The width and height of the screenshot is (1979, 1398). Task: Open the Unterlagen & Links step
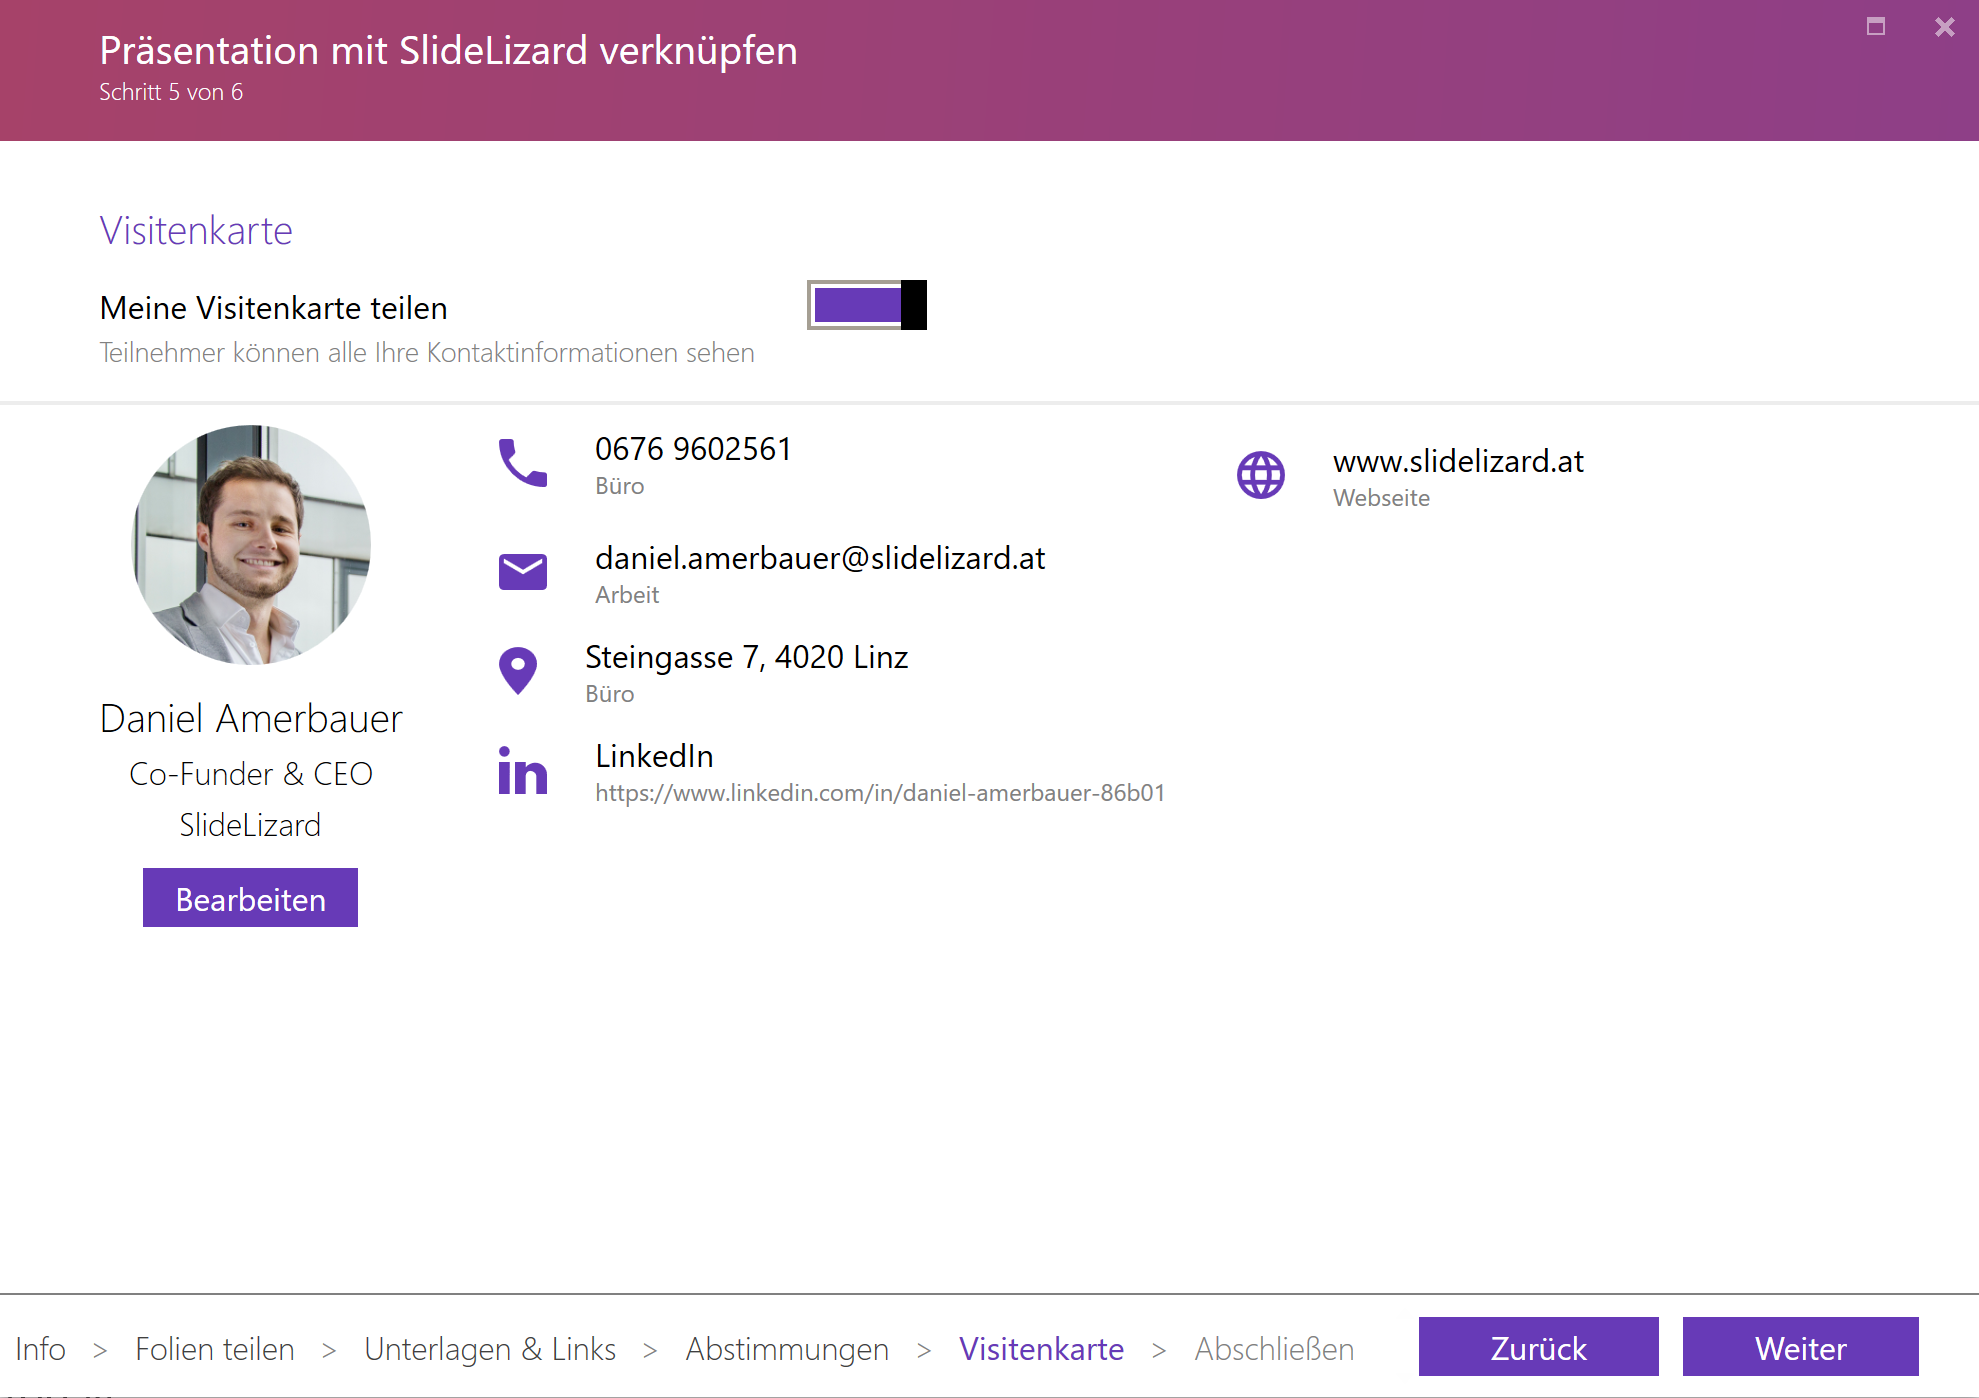[491, 1349]
